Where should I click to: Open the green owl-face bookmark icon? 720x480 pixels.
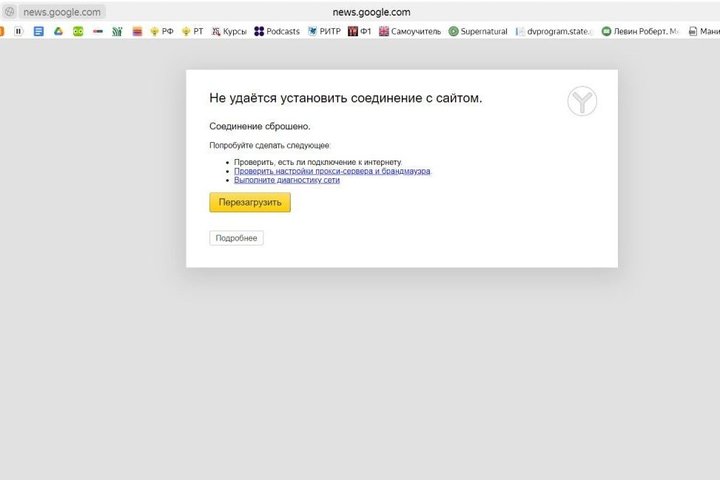77,31
